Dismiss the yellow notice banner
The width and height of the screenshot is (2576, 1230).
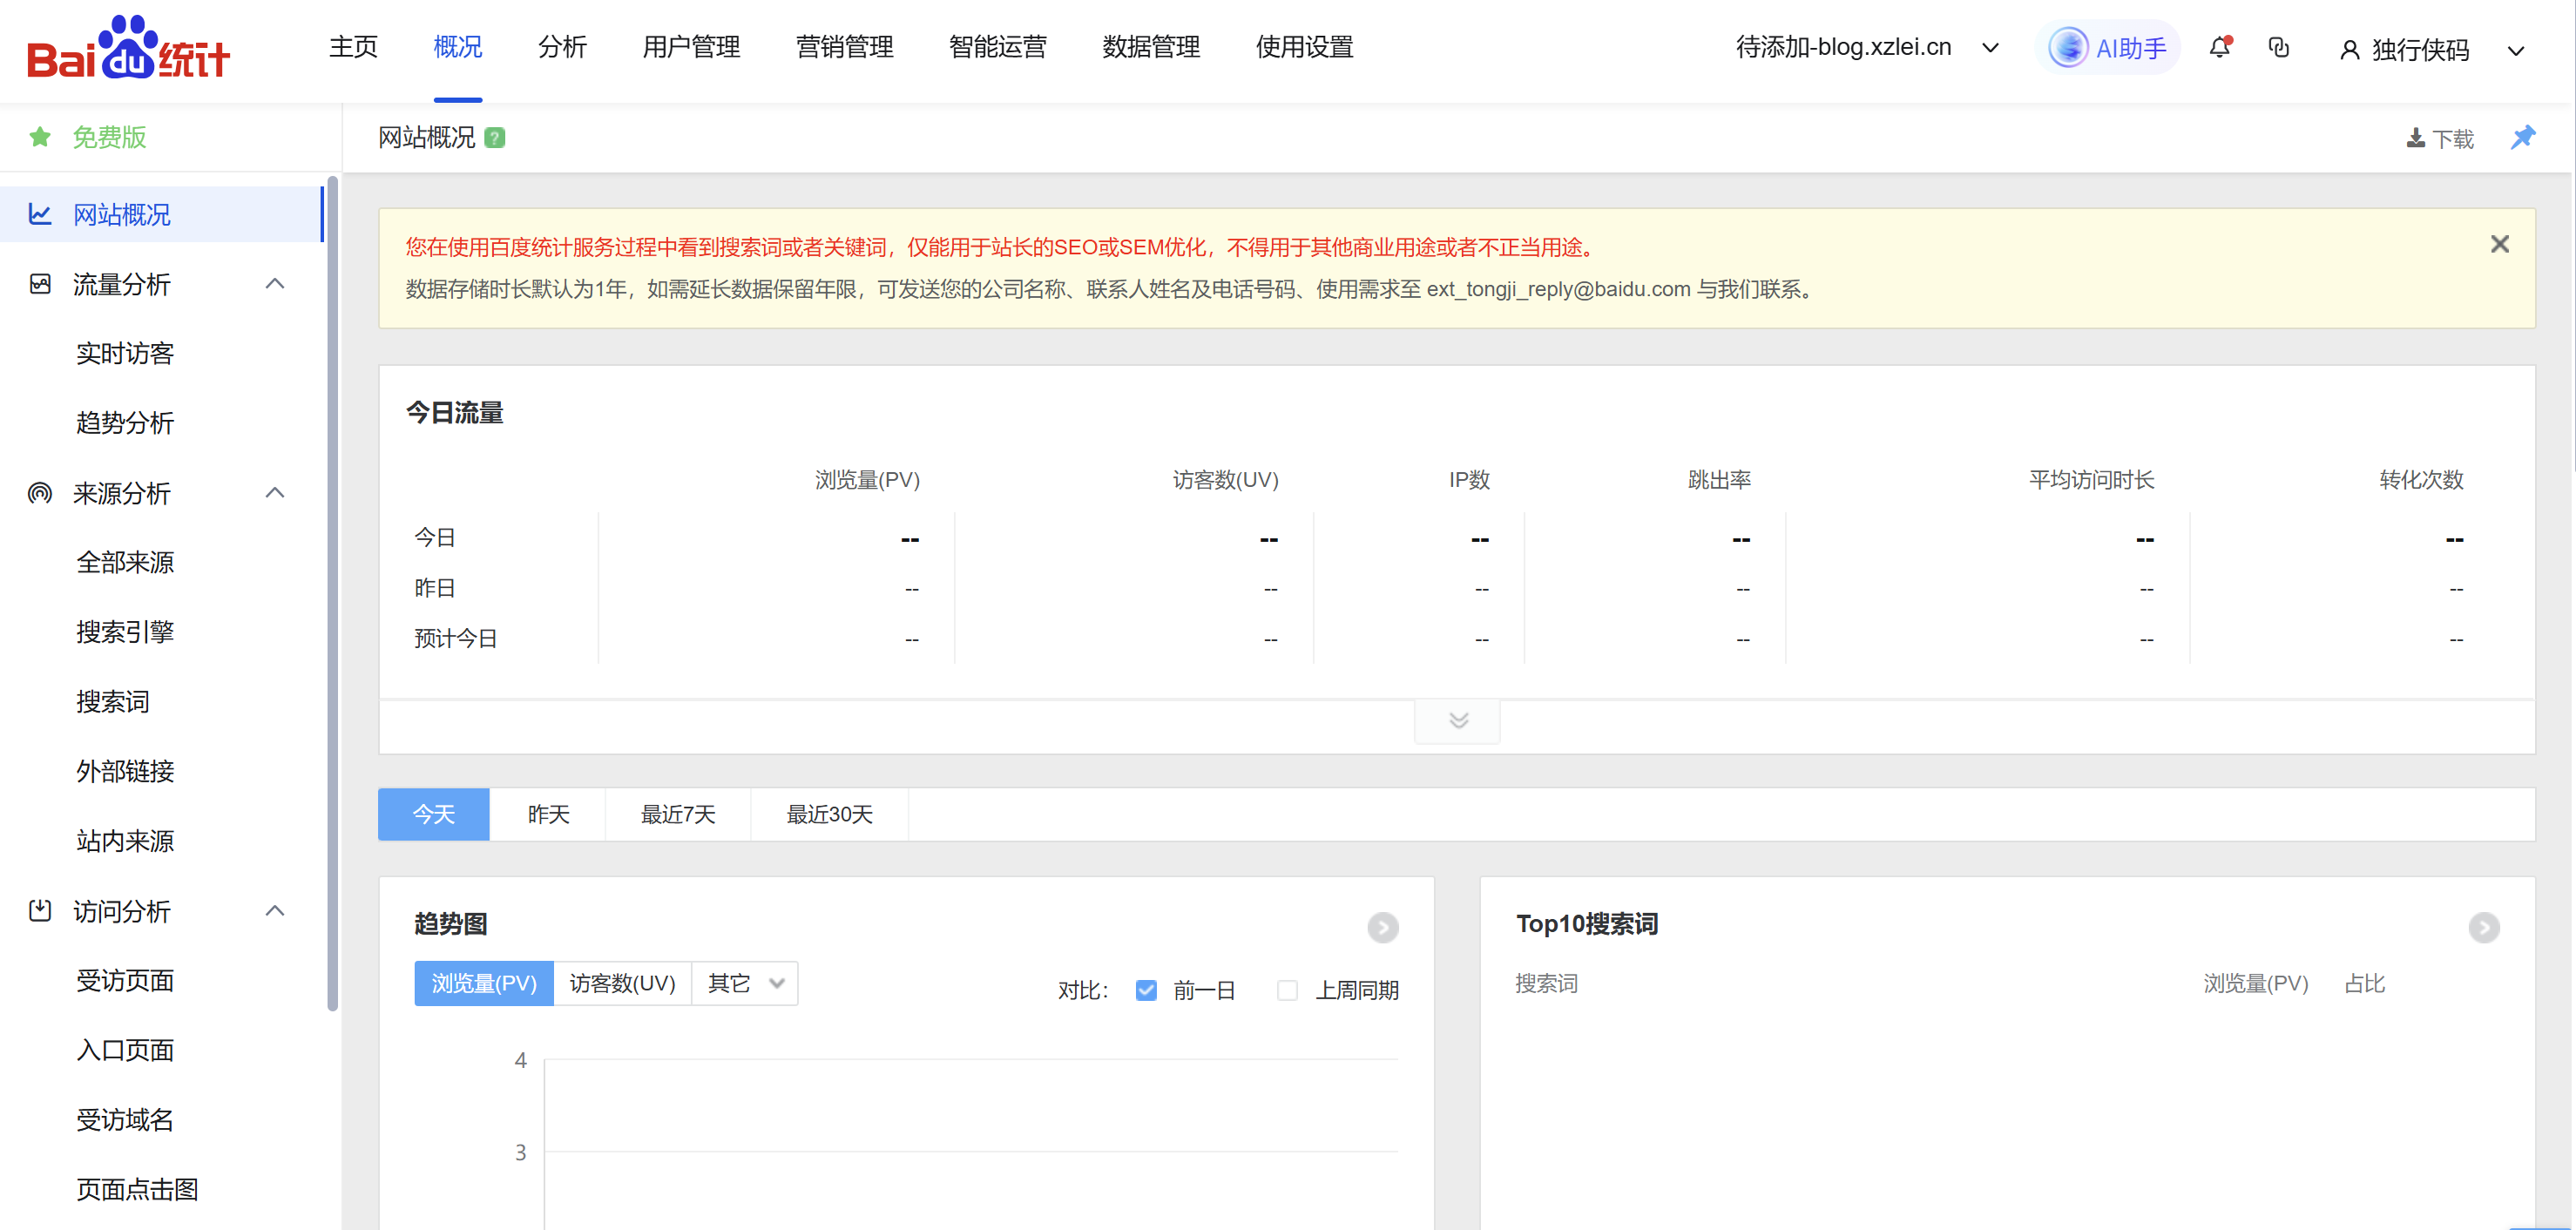[2499, 244]
